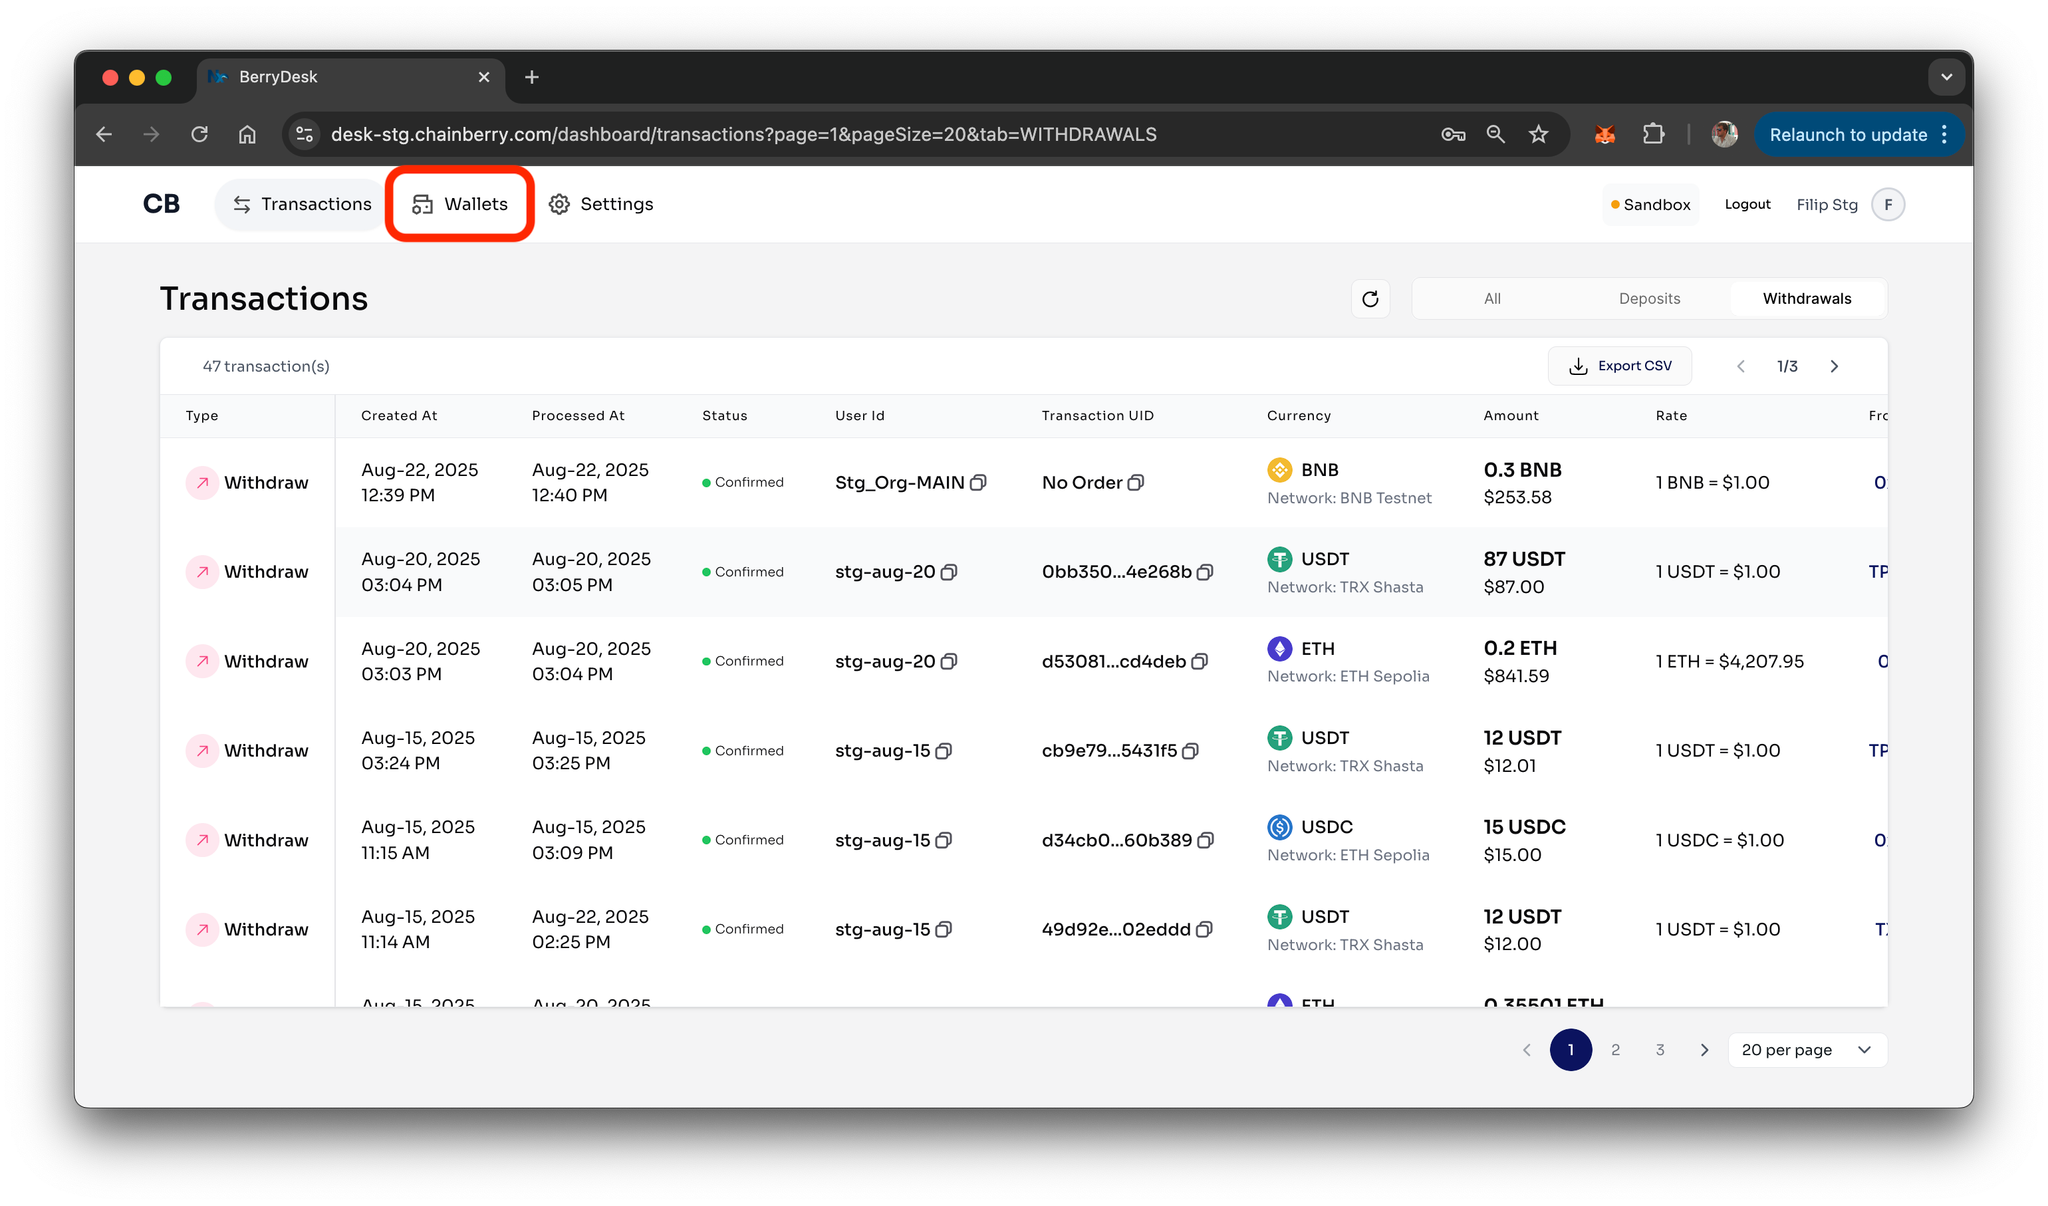Switch to the All transactions filter

pos(1492,299)
